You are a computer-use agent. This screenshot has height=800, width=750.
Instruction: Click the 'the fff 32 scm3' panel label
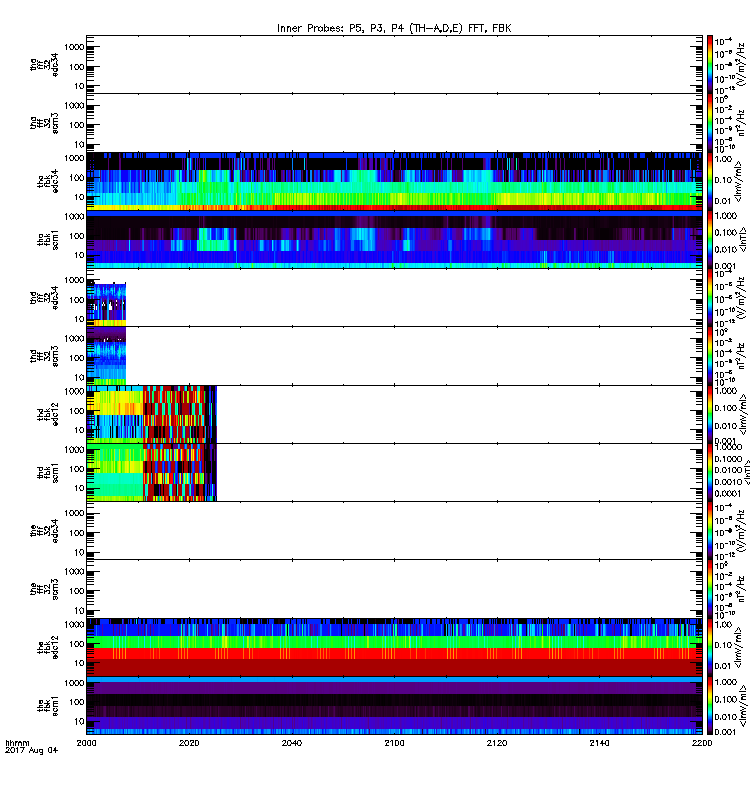[44, 589]
